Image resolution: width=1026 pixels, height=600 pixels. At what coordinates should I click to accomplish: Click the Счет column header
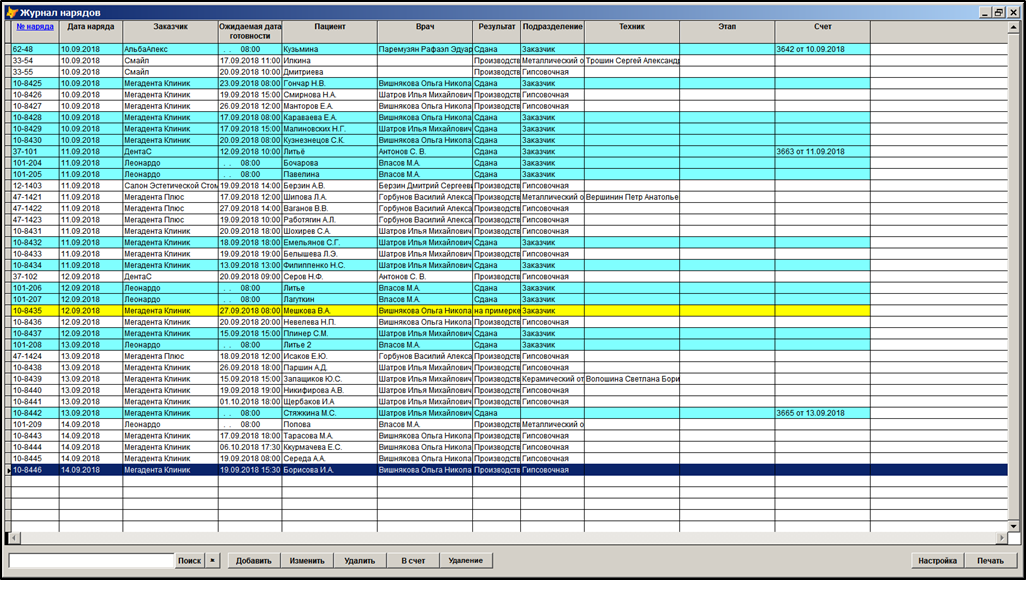pyautogui.click(x=822, y=27)
